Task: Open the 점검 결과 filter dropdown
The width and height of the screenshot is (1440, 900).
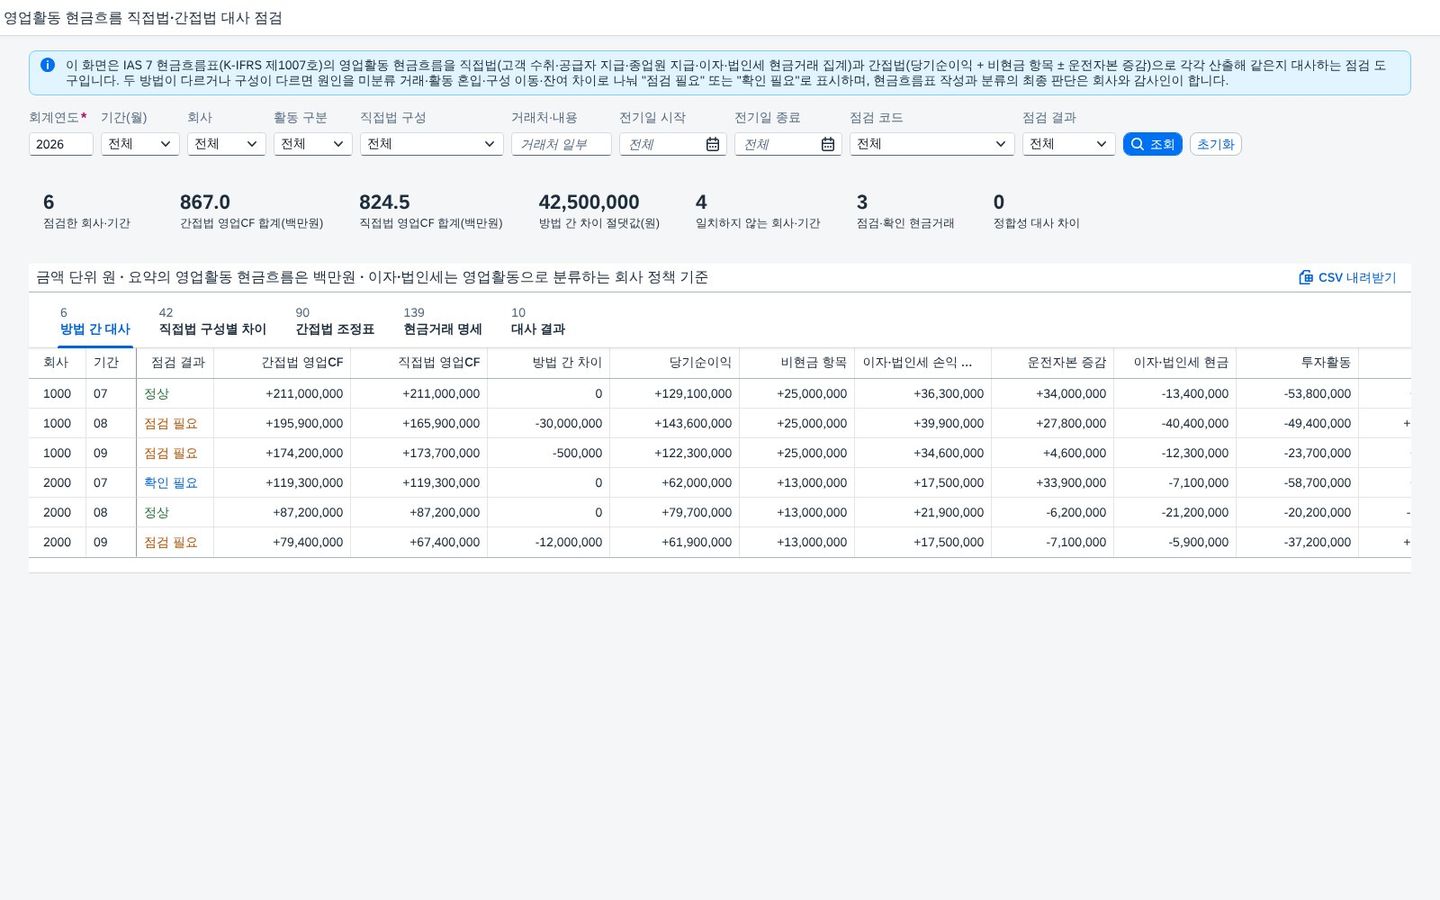Action: [x=1068, y=144]
